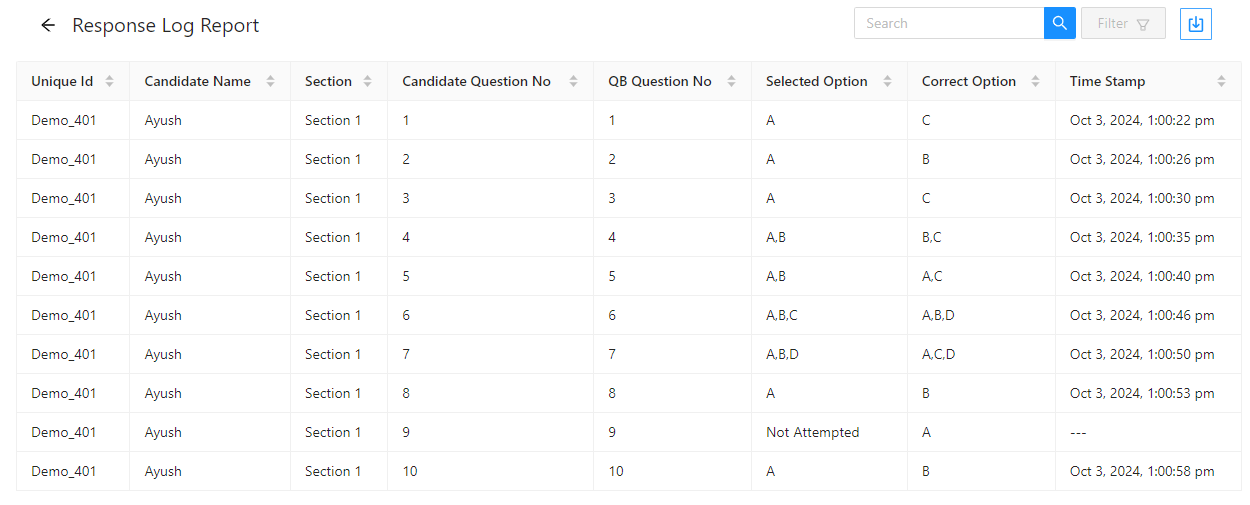Click the blue search magnifier icon
The height and width of the screenshot is (505, 1250).
(x=1060, y=23)
